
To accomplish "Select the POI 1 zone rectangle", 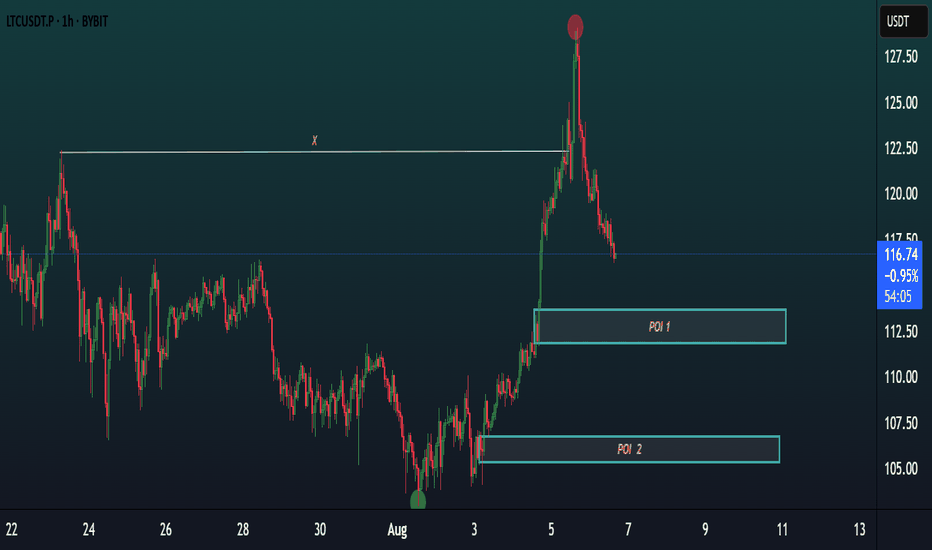I will [660, 326].
